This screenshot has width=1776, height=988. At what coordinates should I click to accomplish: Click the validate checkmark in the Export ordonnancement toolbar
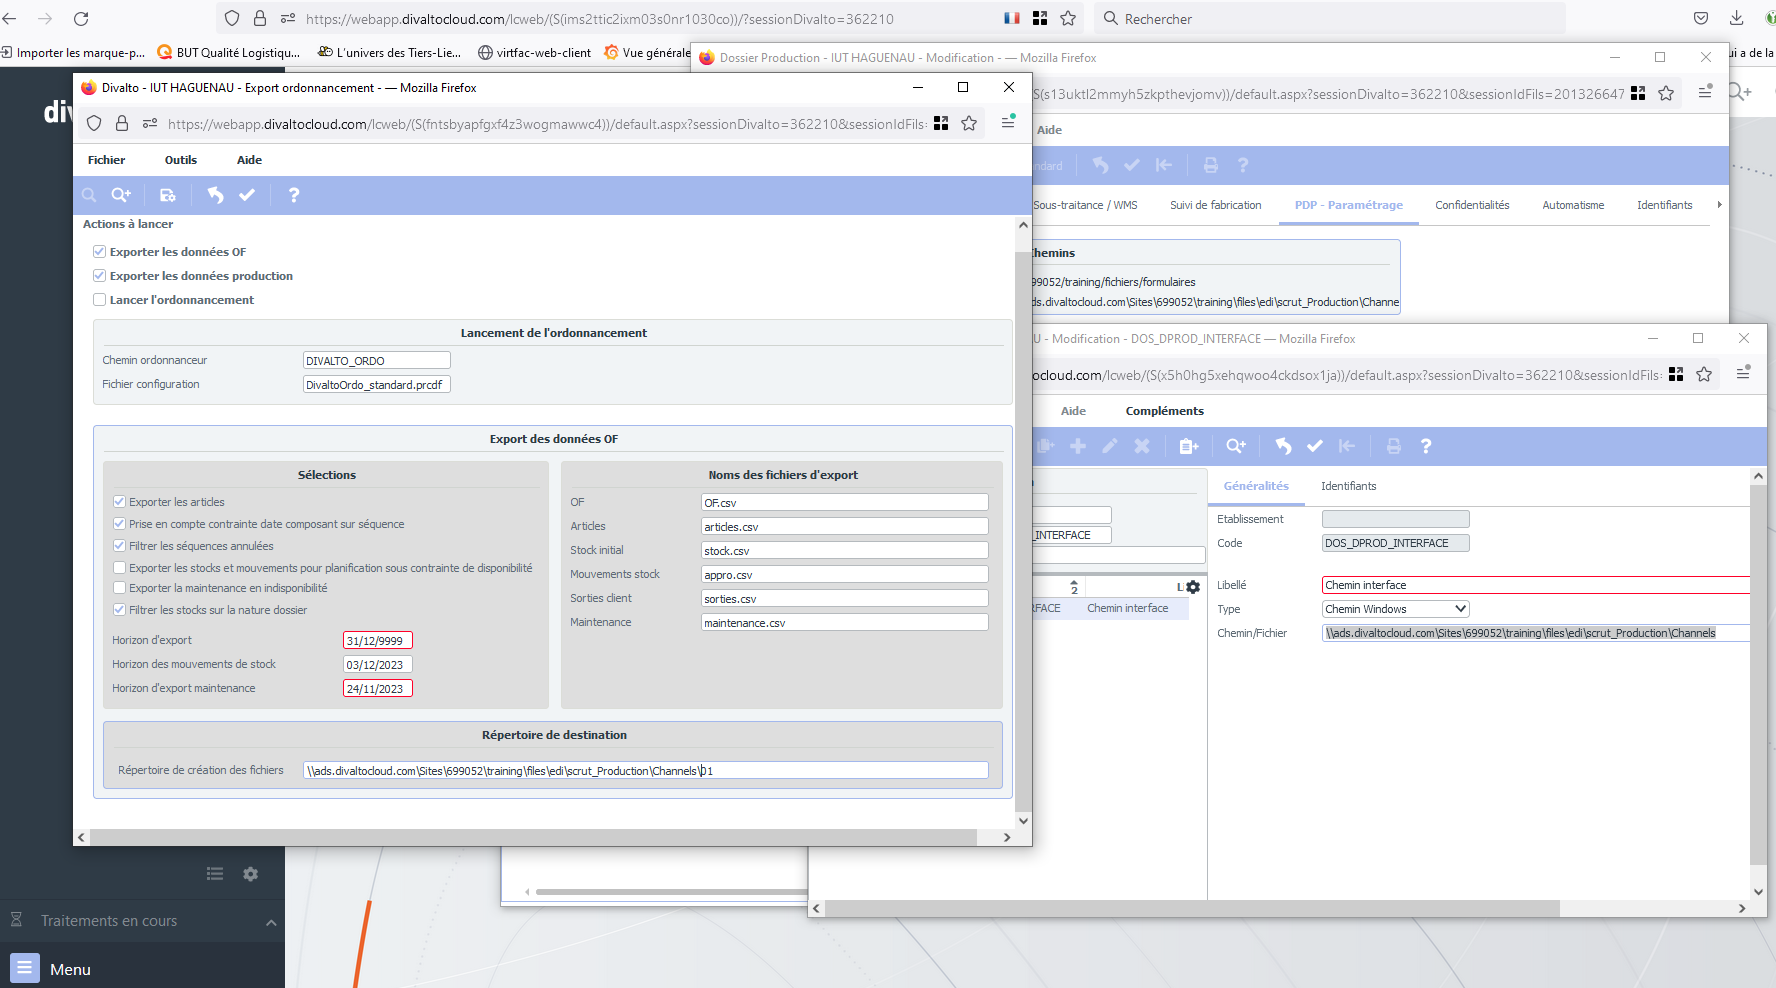point(247,195)
